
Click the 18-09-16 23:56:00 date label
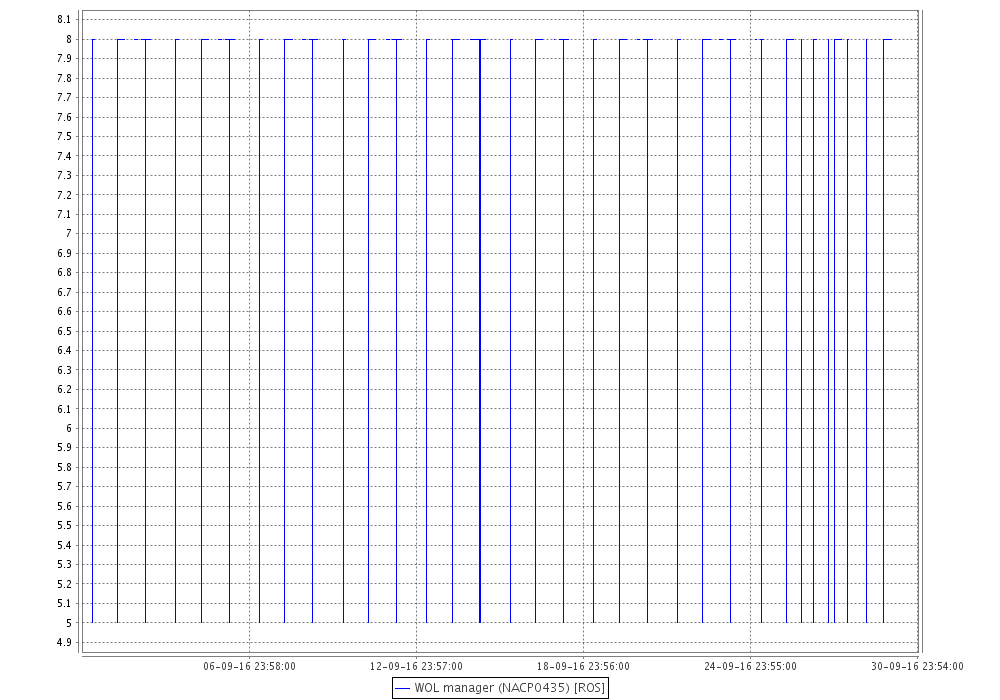tap(583, 666)
